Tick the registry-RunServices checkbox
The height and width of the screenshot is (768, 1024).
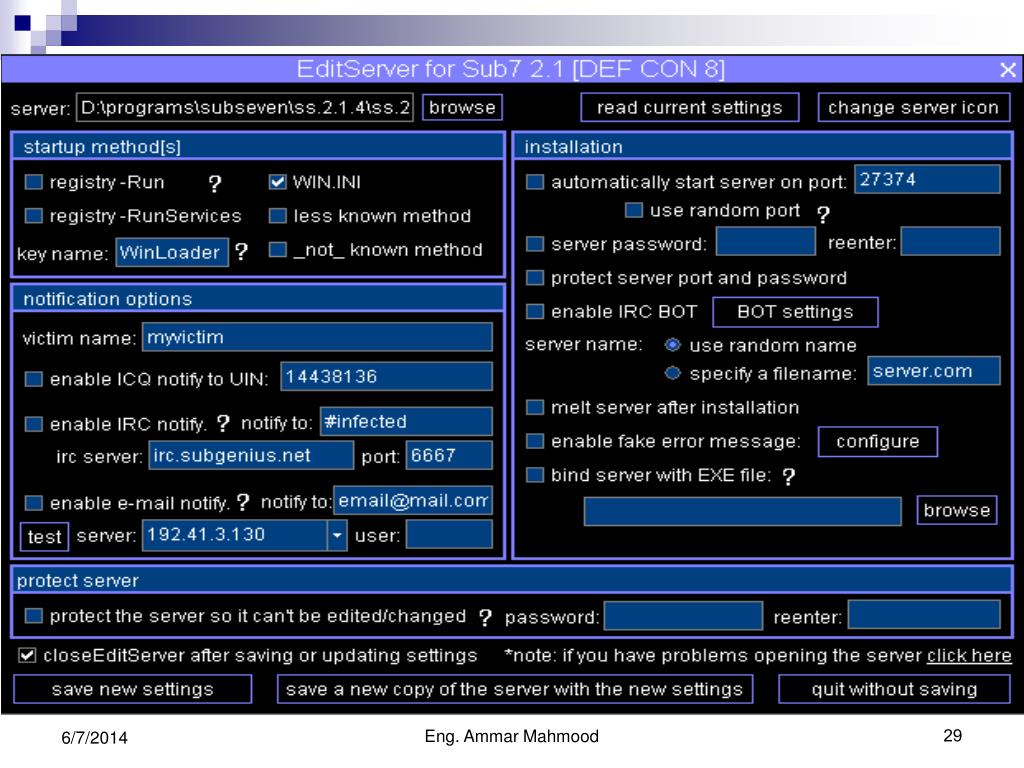33,216
